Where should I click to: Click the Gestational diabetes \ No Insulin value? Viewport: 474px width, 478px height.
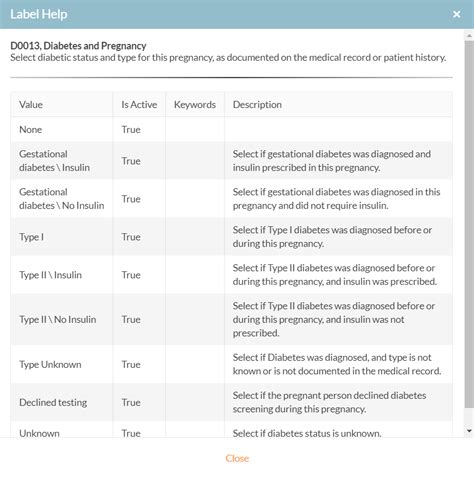(62, 199)
